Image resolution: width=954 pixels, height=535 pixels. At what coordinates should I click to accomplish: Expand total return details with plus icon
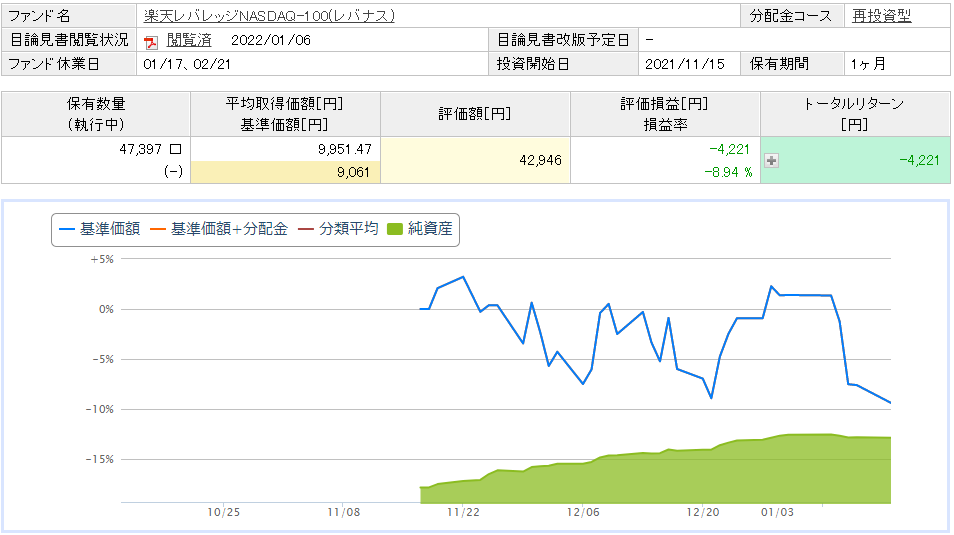(771, 161)
